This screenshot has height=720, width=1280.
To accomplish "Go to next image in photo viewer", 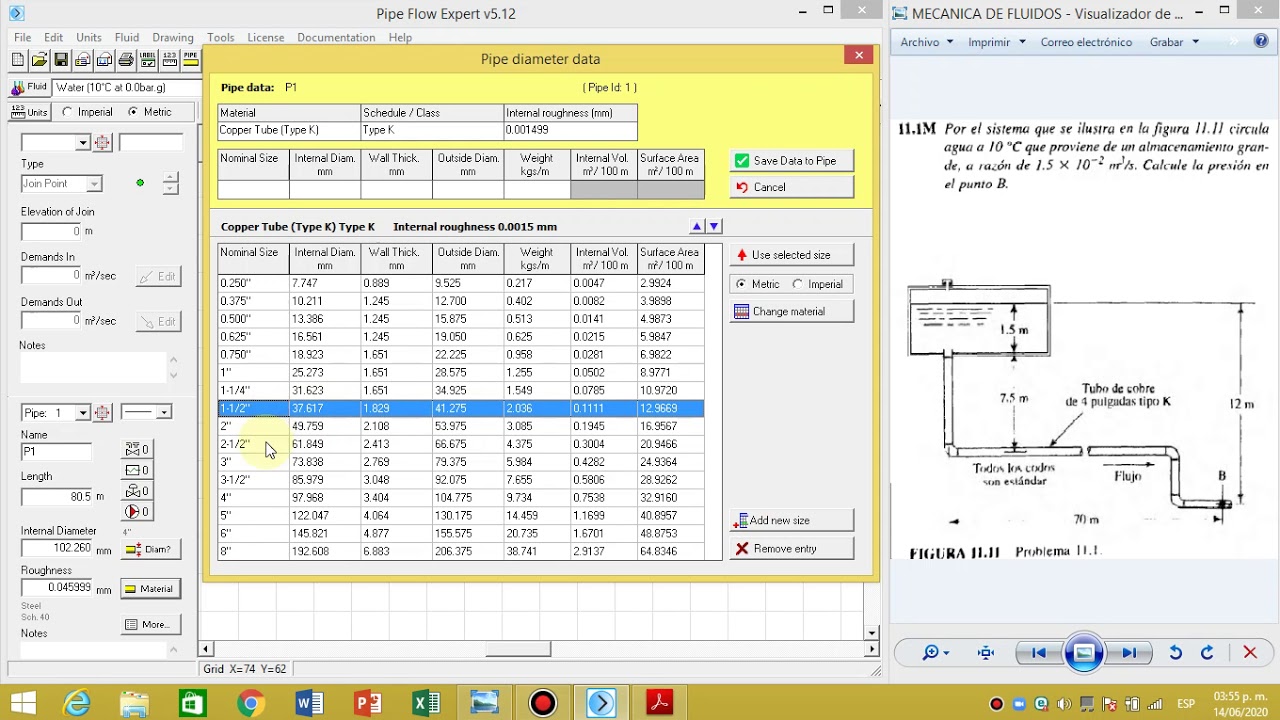I will (1129, 653).
